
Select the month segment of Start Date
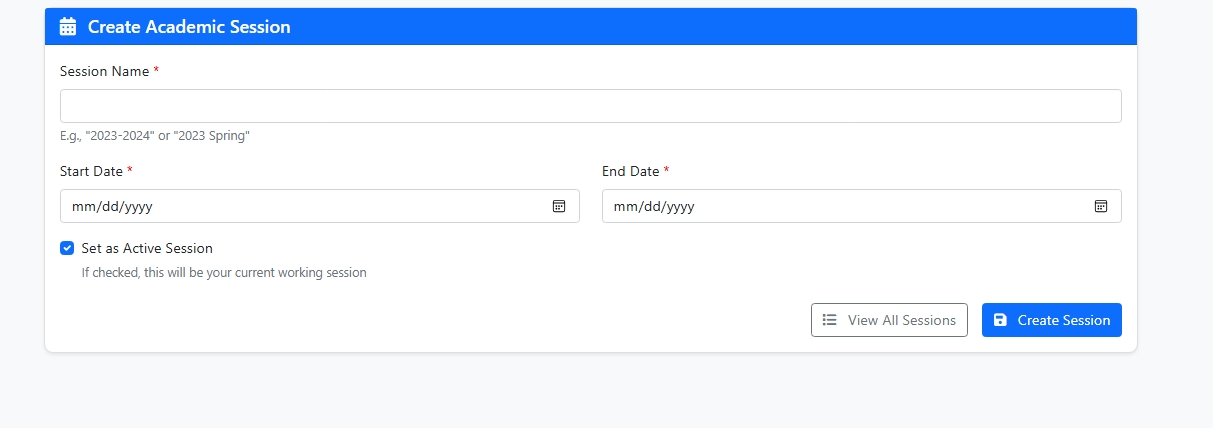(x=83, y=207)
